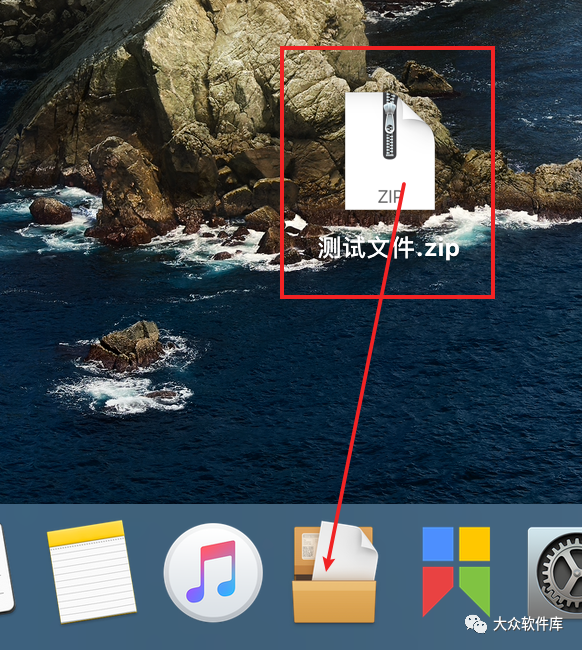The image size is (582, 650).
Task: Click the 测试文件.zip filename label
Action: point(389,248)
